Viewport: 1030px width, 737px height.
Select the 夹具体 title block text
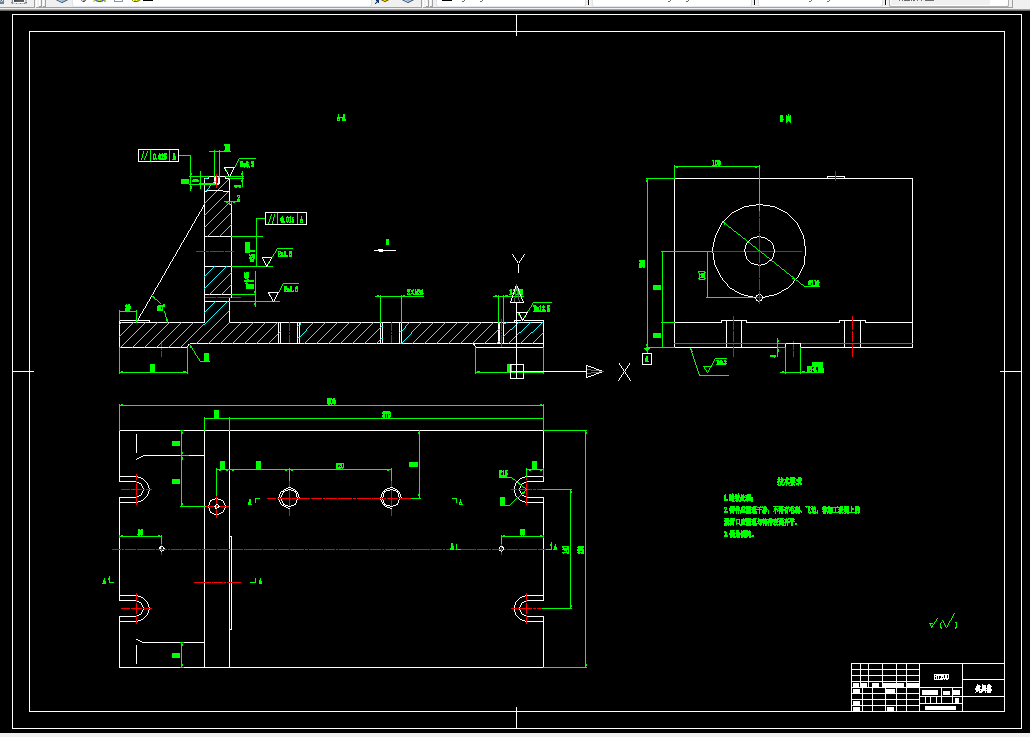point(983,688)
